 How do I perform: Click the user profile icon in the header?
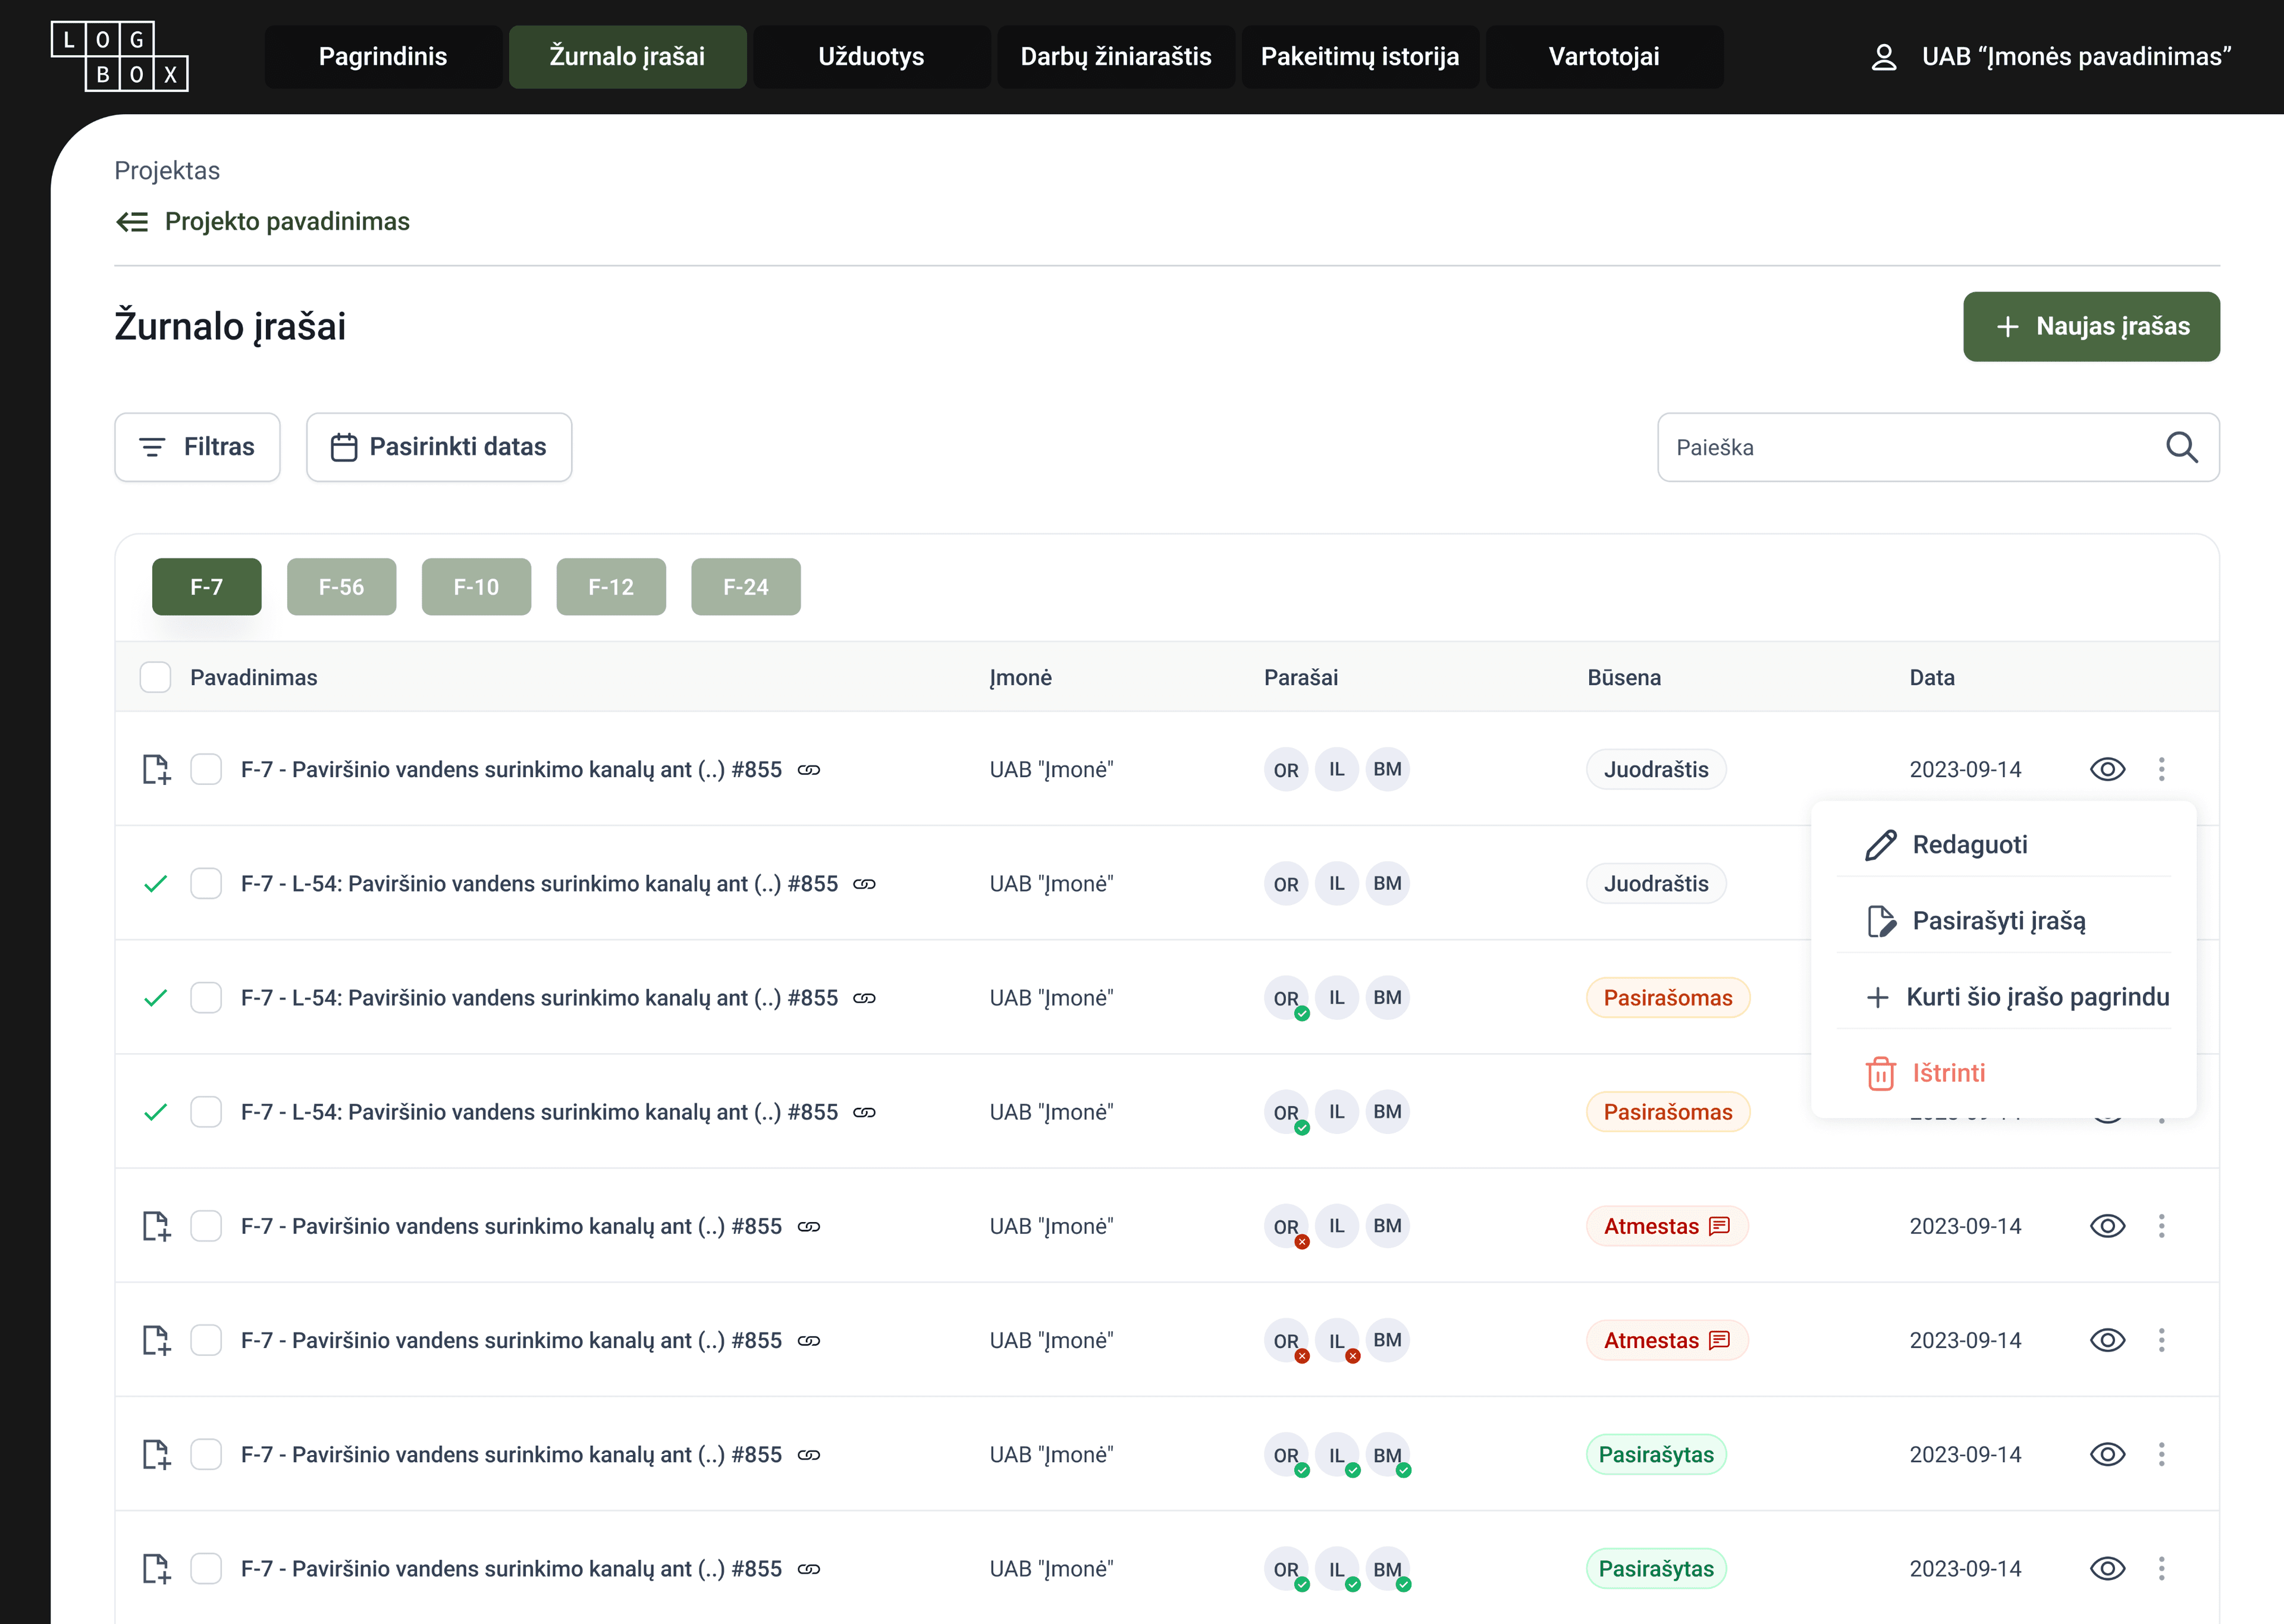pyautogui.click(x=1885, y=57)
